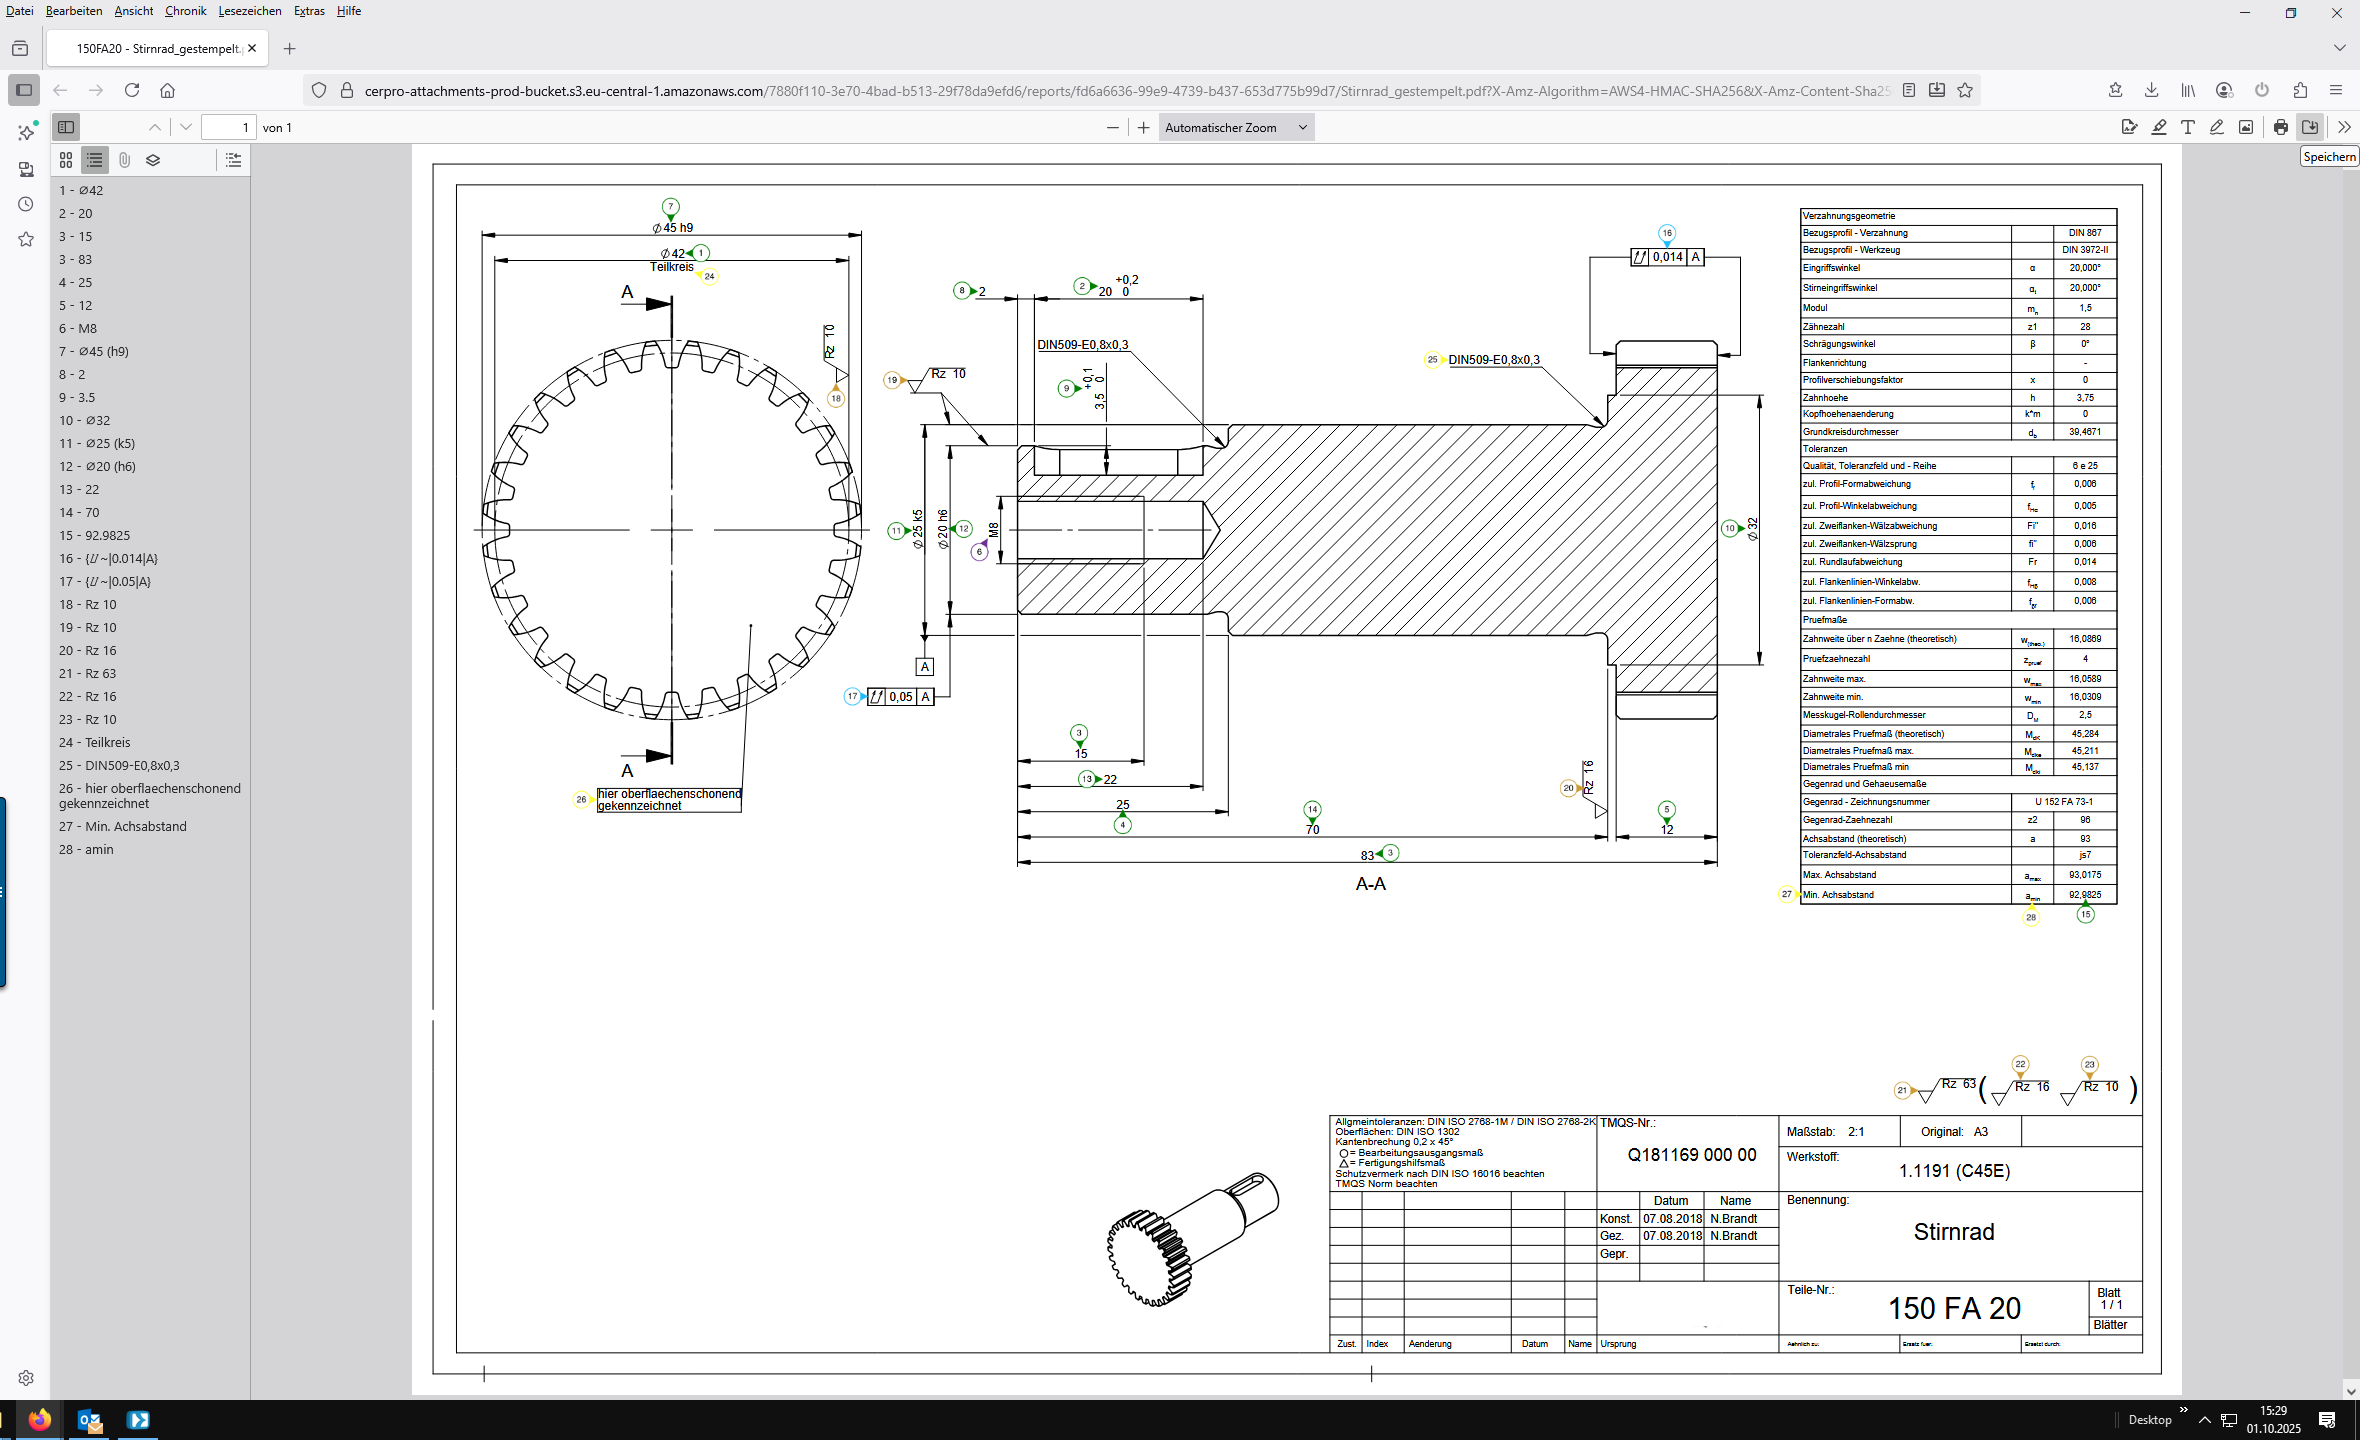This screenshot has width=2360, height=1440.
Task: Expand more tools double-chevron menu
Action: 2344,127
